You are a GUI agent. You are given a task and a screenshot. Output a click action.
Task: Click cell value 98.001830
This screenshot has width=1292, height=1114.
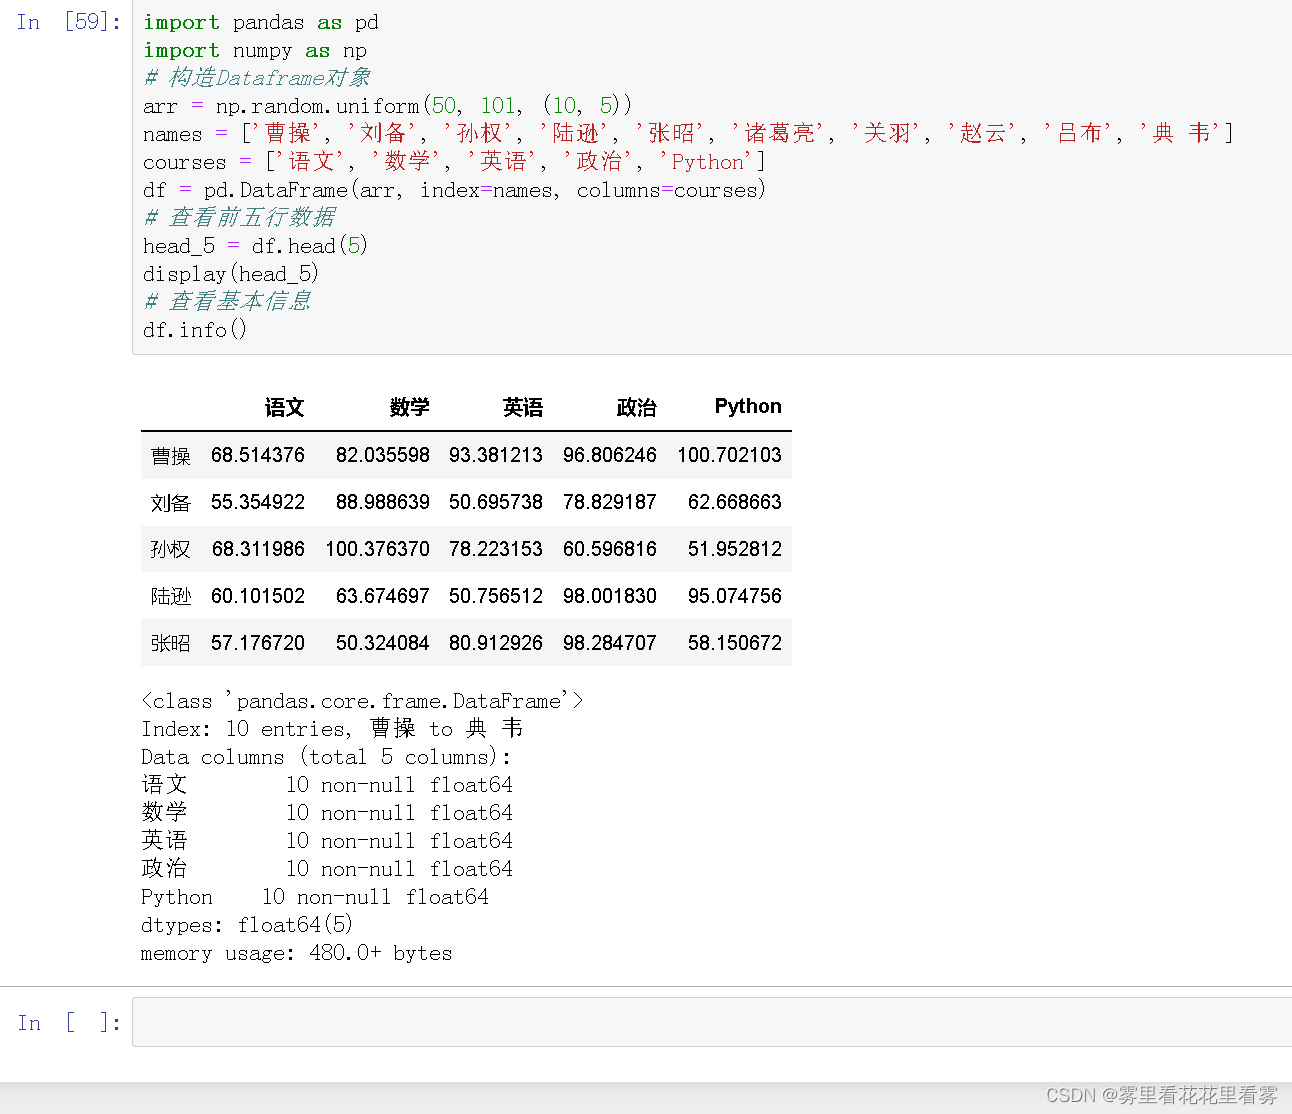(610, 596)
